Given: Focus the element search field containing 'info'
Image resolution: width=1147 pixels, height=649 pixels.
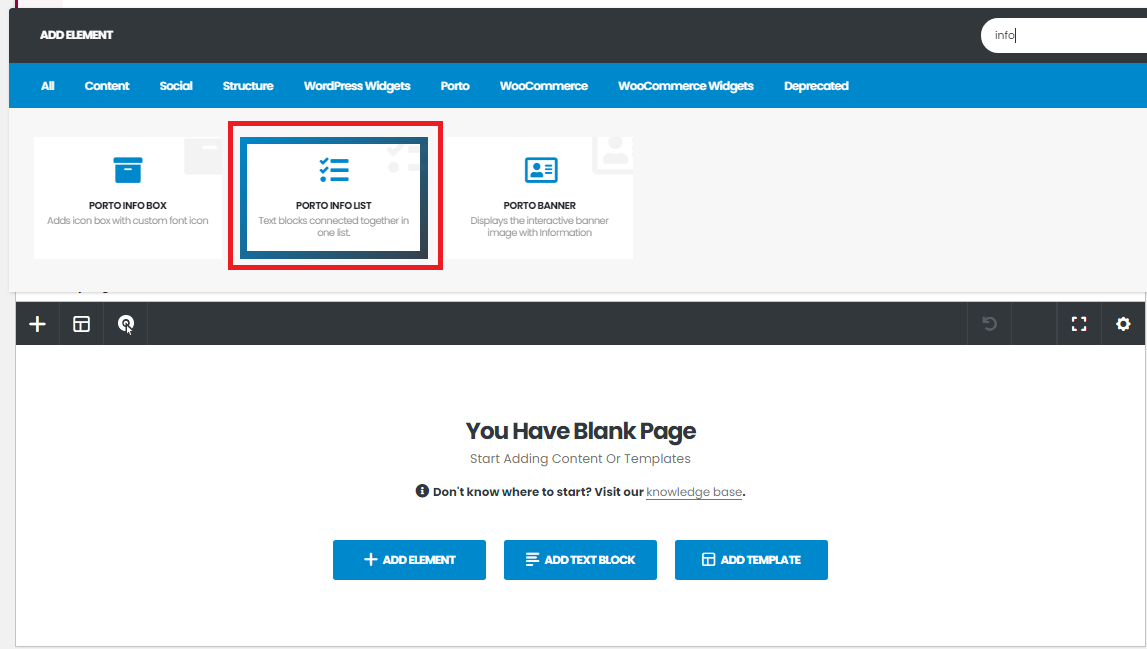Looking at the screenshot, I should click(x=1064, y=35).
